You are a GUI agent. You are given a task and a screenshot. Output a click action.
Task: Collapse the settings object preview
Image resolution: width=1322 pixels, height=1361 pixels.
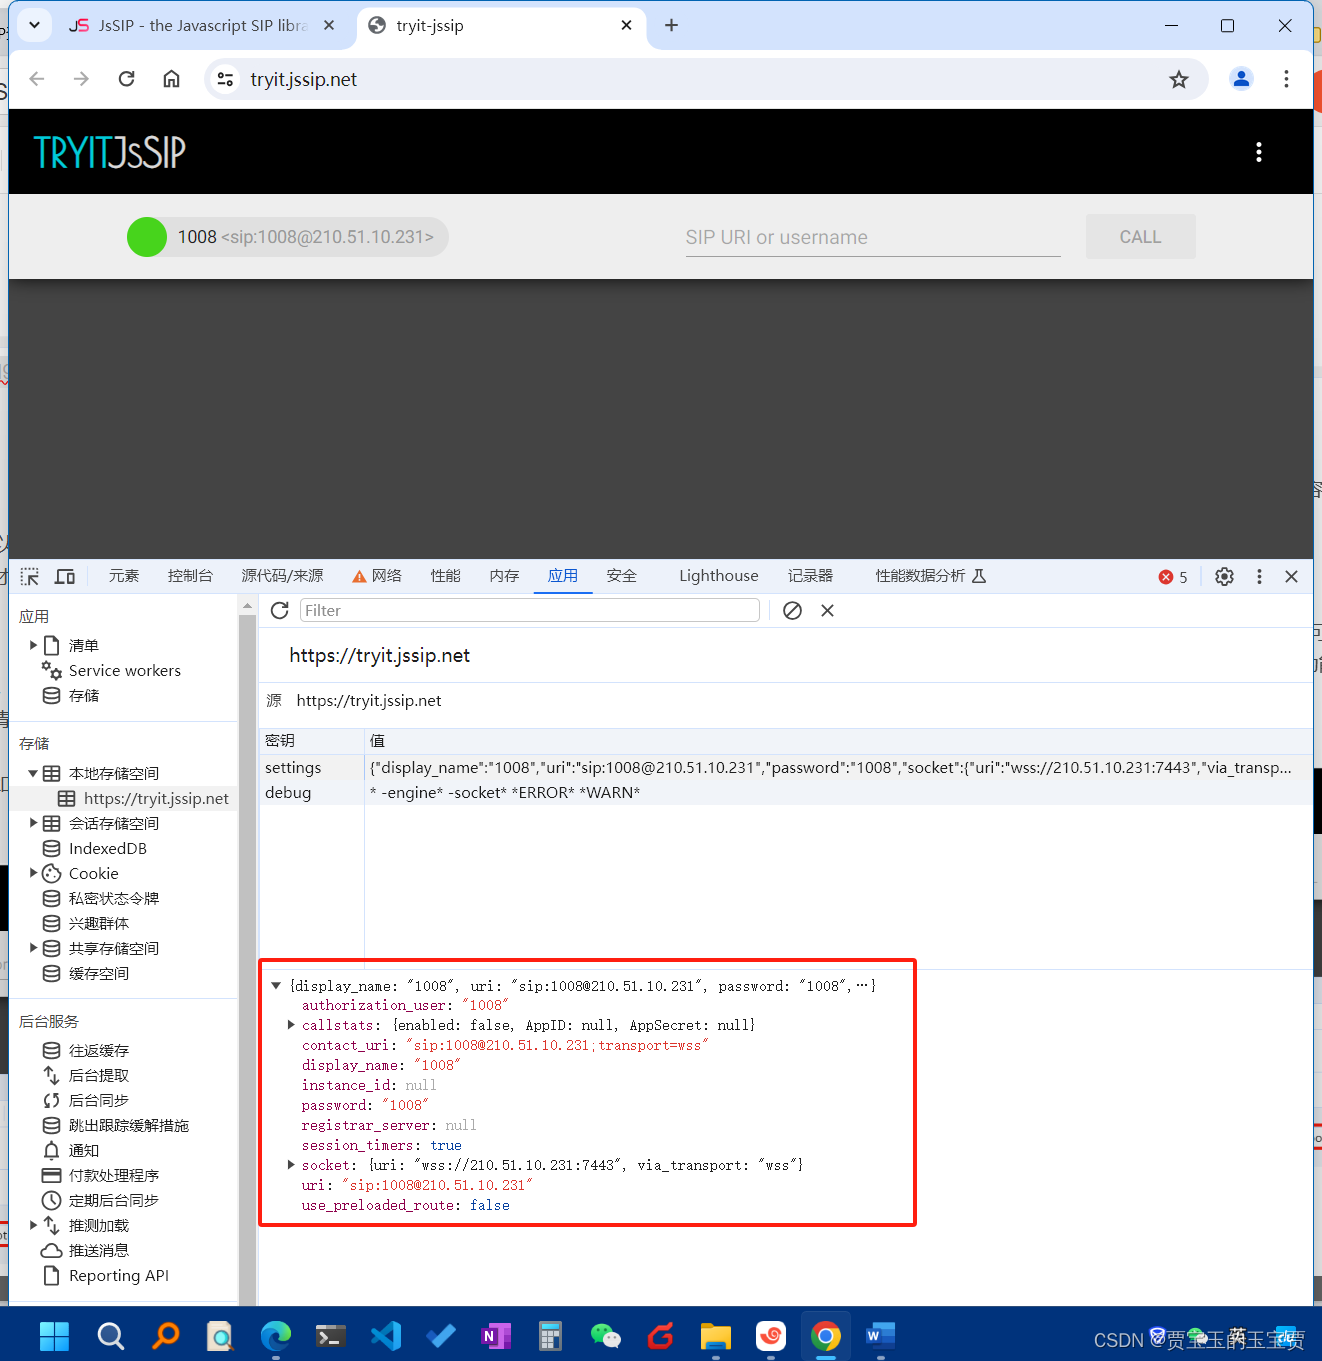click(x=276, y=986)
